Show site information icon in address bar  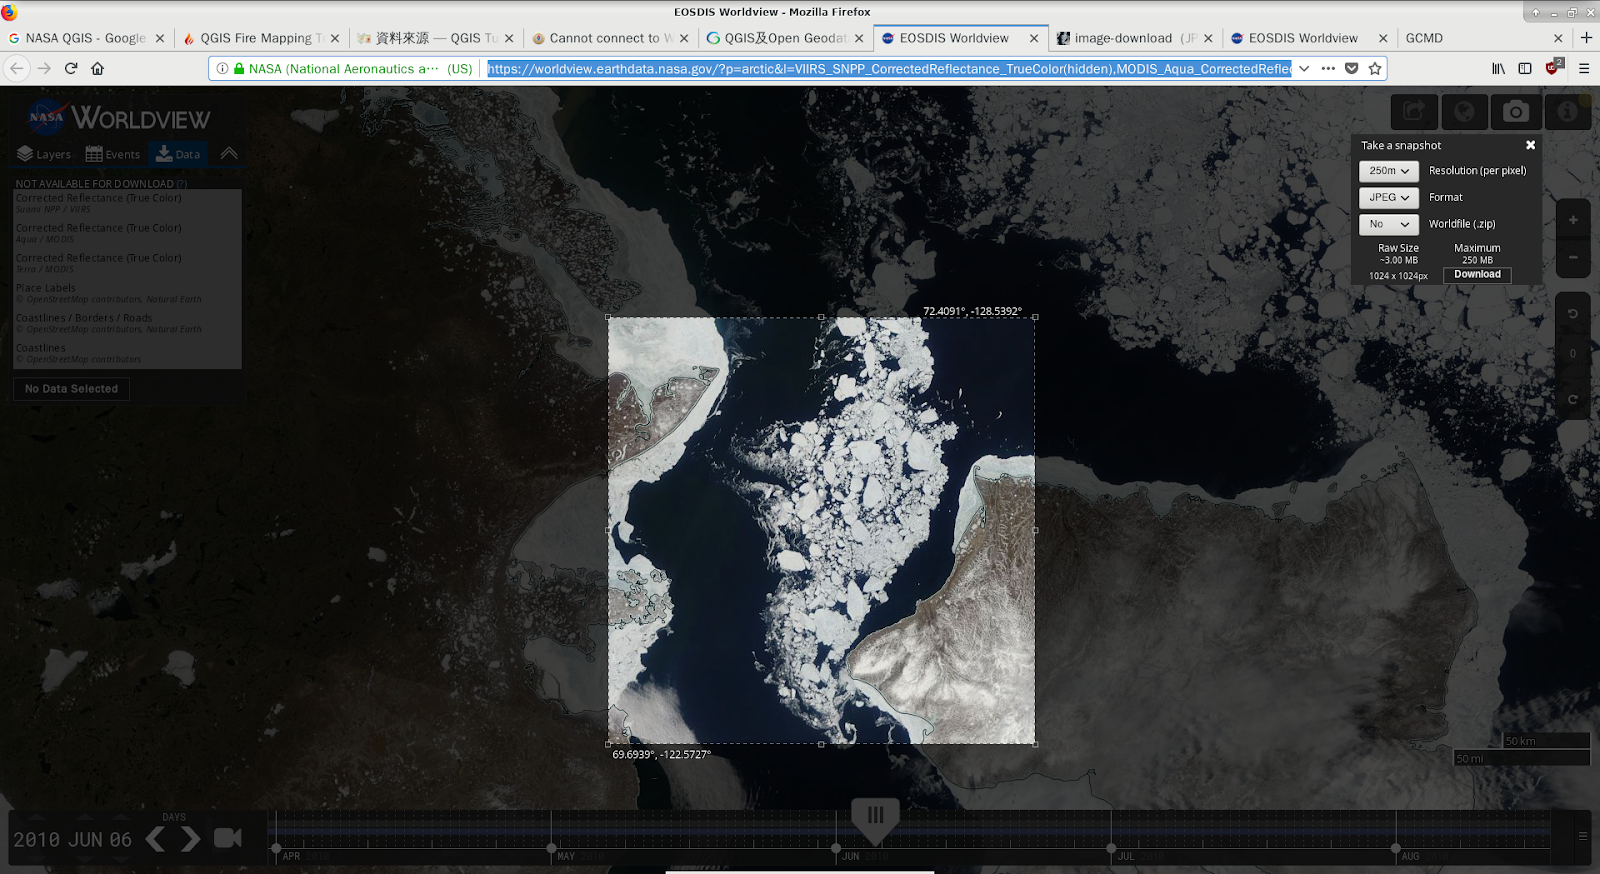(x=222, y=68)
